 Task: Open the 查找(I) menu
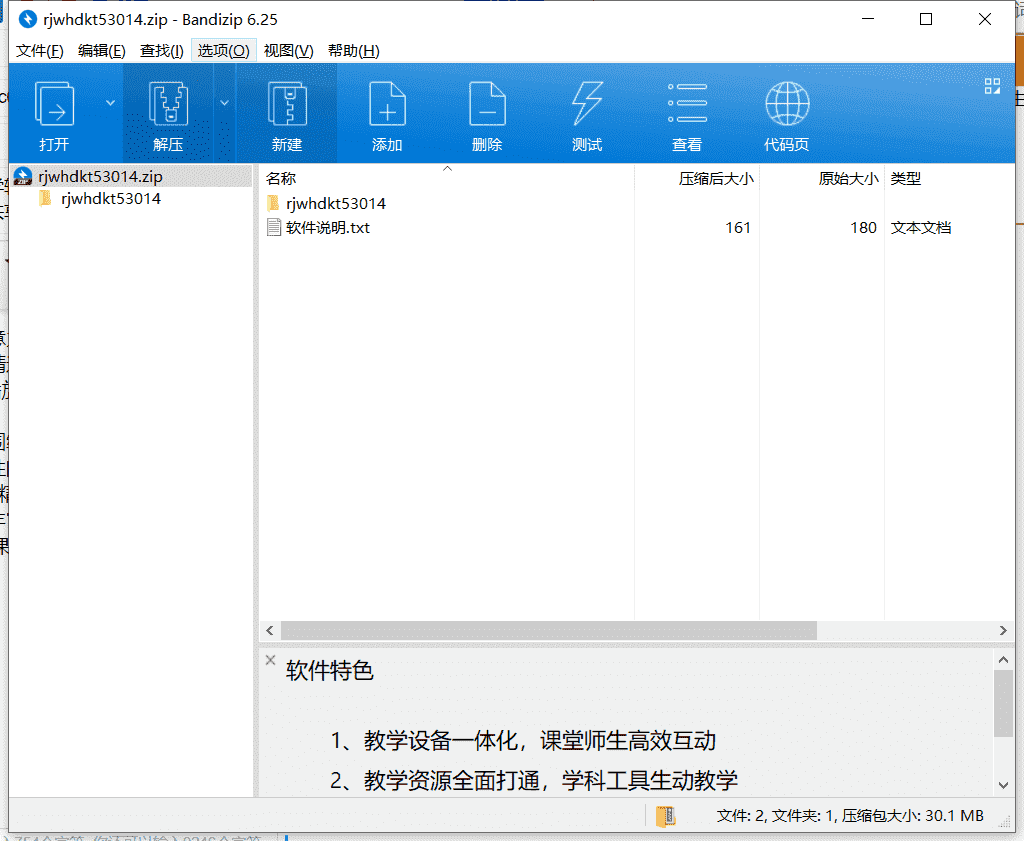(x=162, y=51)
